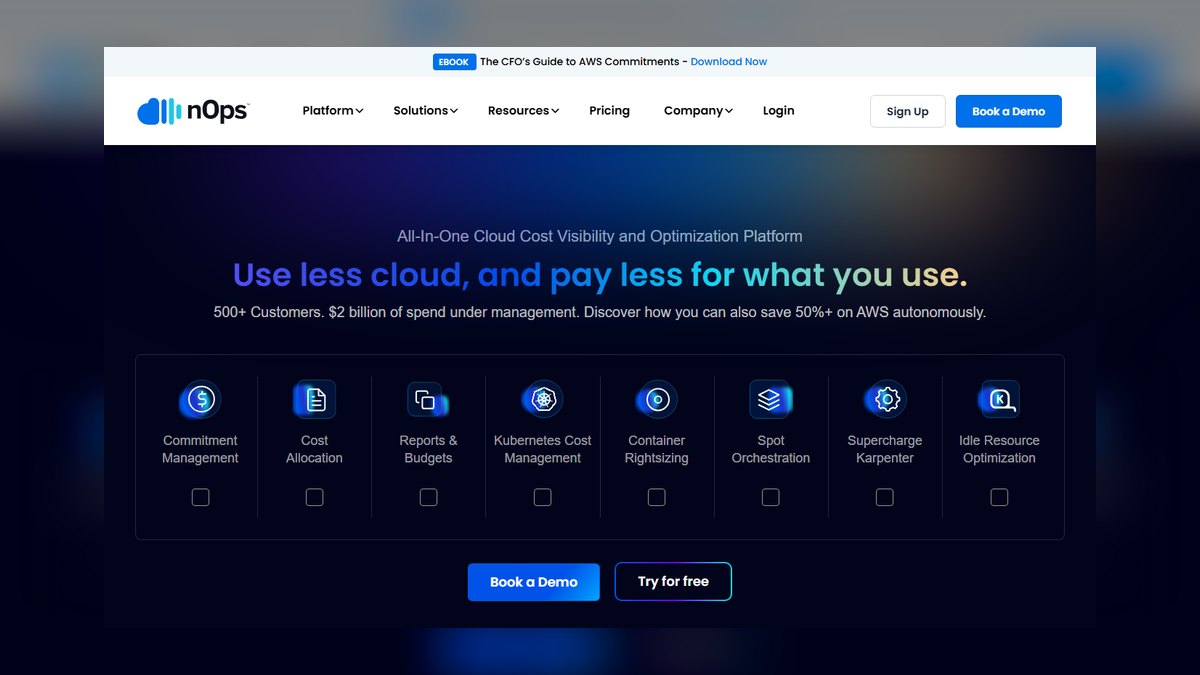The height and width of the screenshot is (675, 1200).
Task: Click the Kubernetes Cost Management helm icon
Action: [x=543, y=400]
